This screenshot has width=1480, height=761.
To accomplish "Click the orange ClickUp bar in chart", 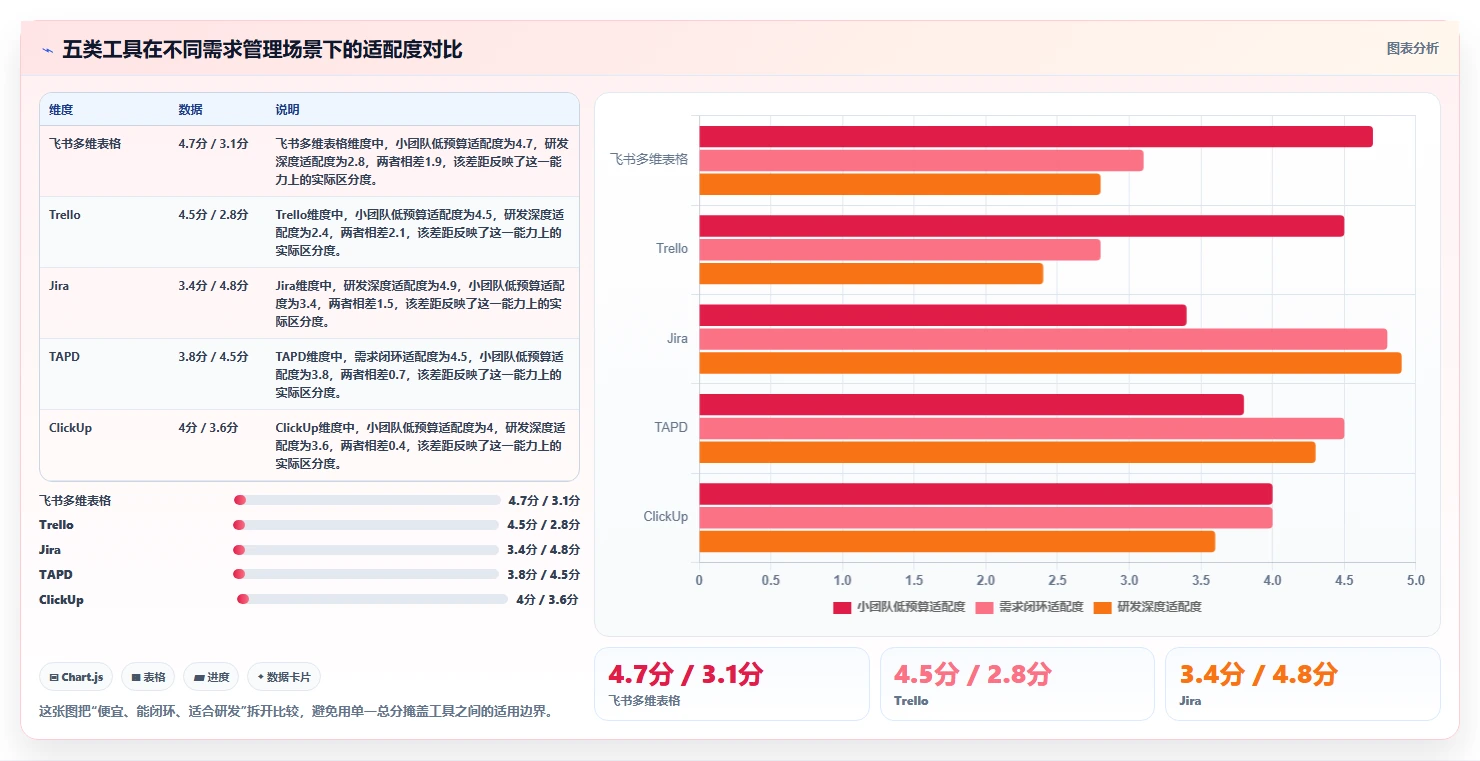I will [957, 541].
